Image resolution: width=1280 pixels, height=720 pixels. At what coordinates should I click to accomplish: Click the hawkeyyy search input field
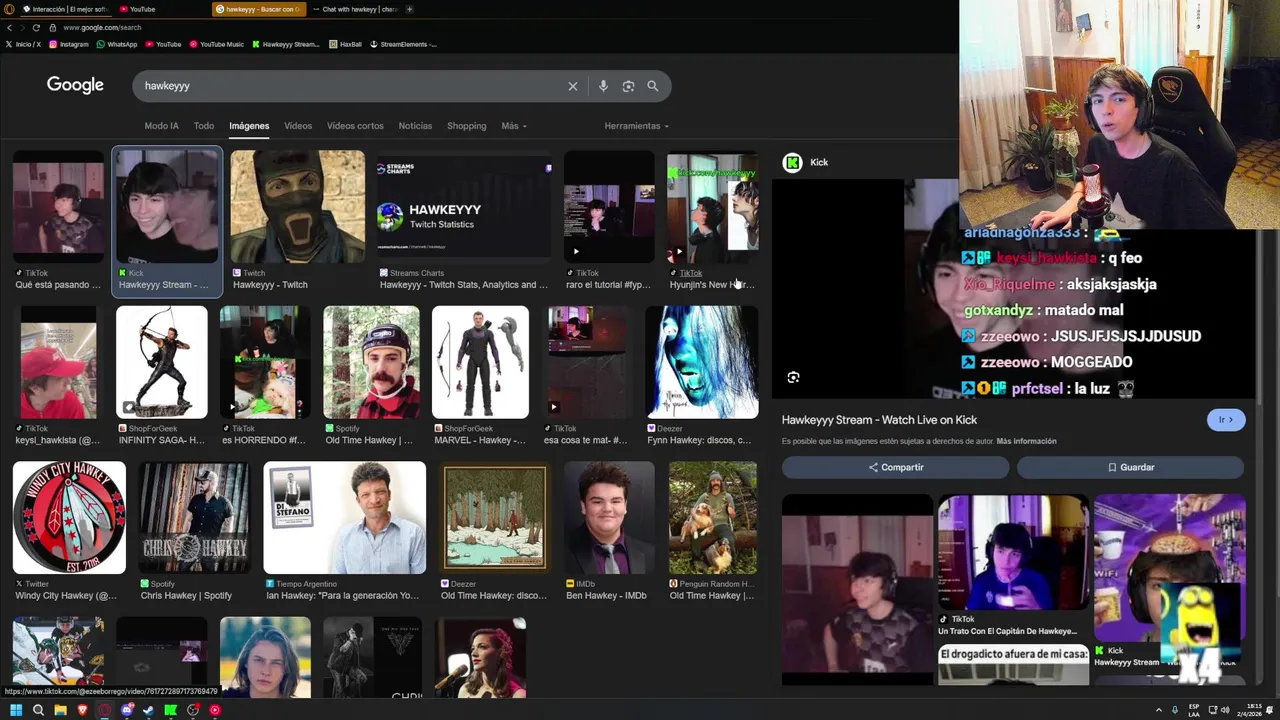click(350, 86)
